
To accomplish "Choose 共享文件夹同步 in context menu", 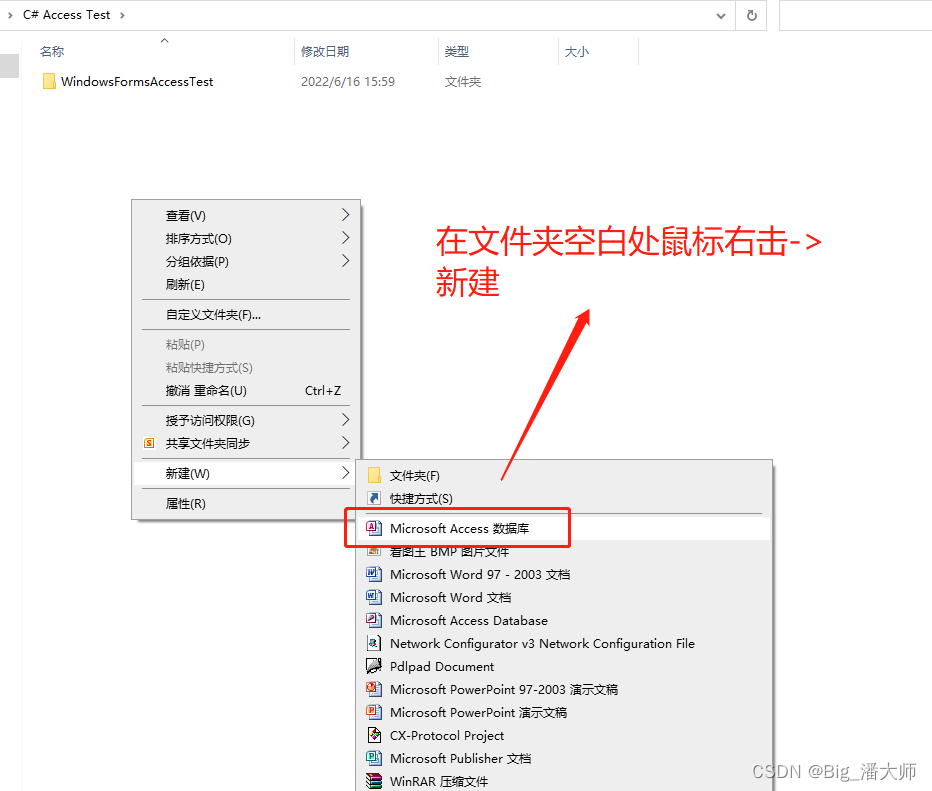I will pyautogui.click(x=245, y=443).
